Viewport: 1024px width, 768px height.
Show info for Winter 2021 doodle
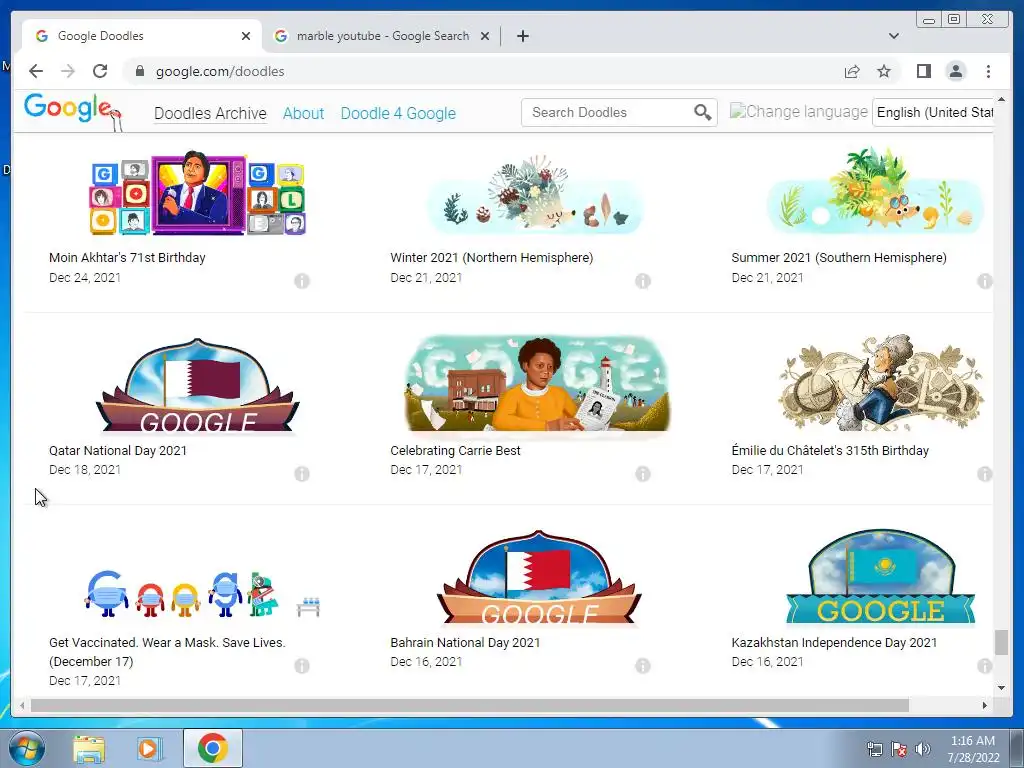pos(643,281)
